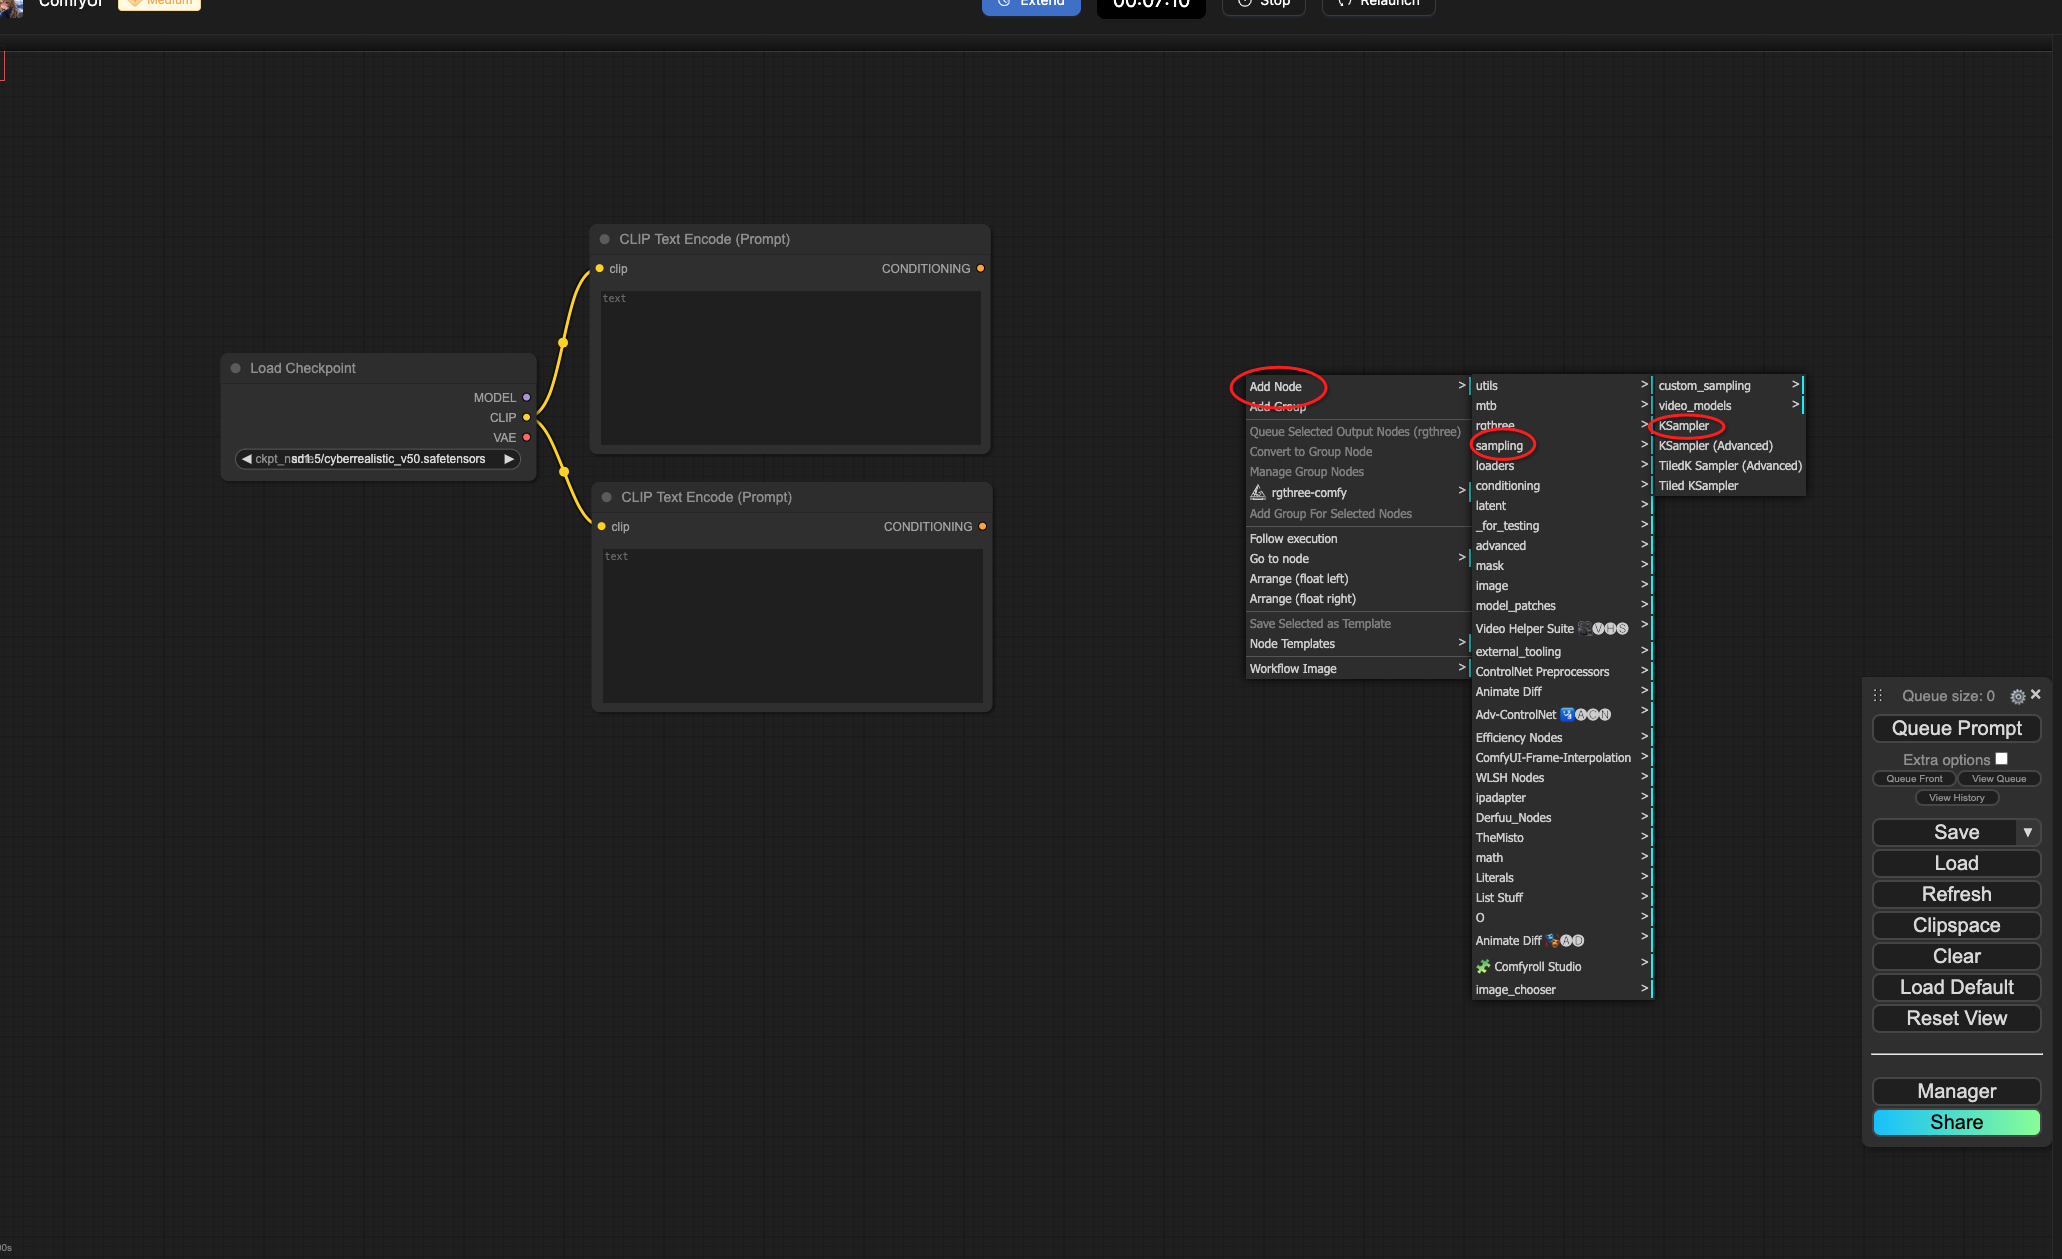The width and height of the screenshot is (2062, 1259).
Task: Open settings via the gear icon
Action: click(2017, 696)
